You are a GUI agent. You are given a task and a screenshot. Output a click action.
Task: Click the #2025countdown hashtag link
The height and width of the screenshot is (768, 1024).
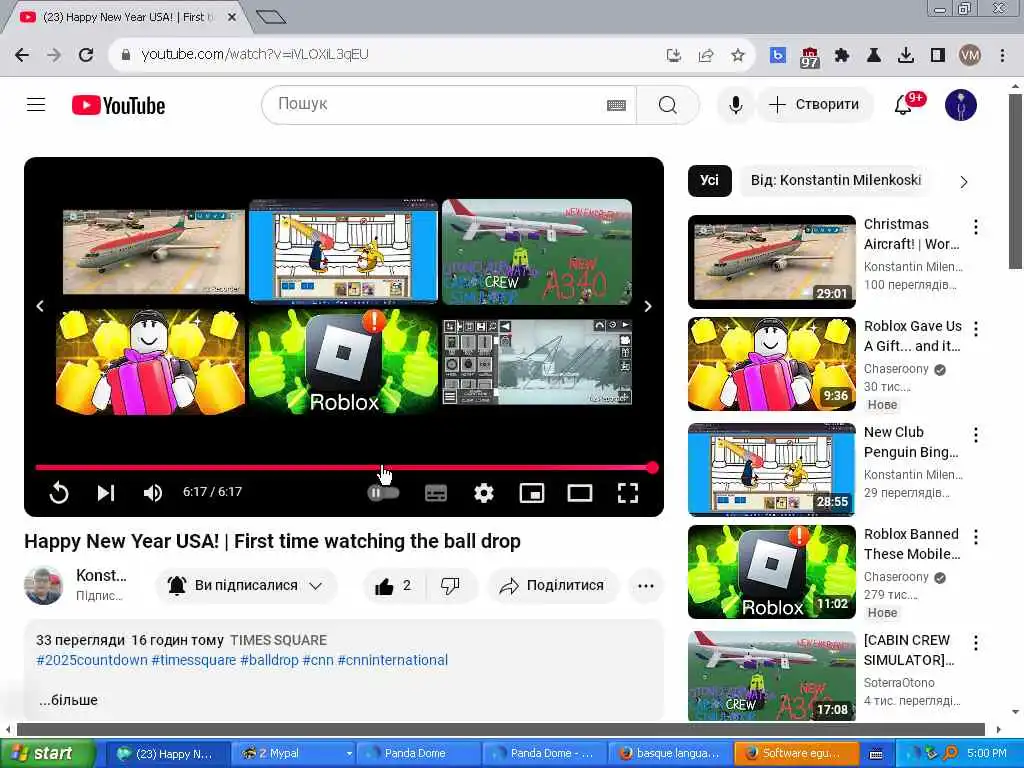(x=91, y=660)
